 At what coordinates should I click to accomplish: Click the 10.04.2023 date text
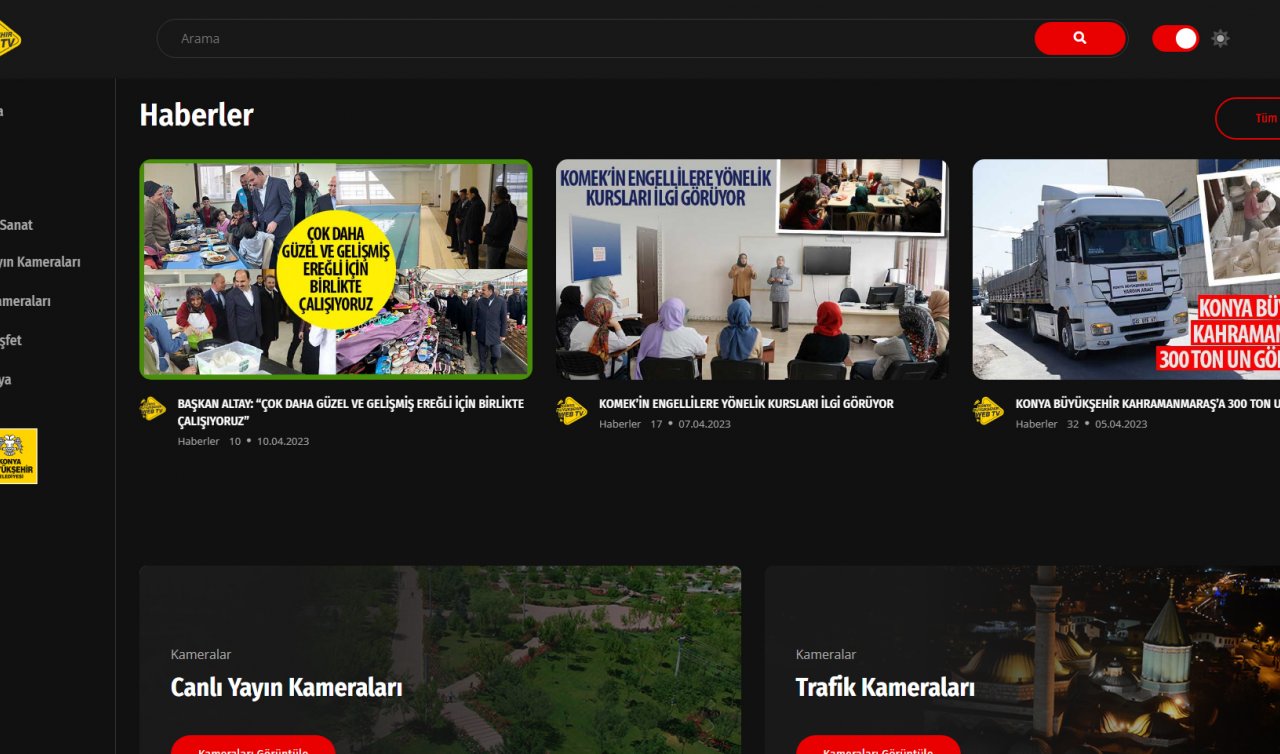(x=283, y=441)
